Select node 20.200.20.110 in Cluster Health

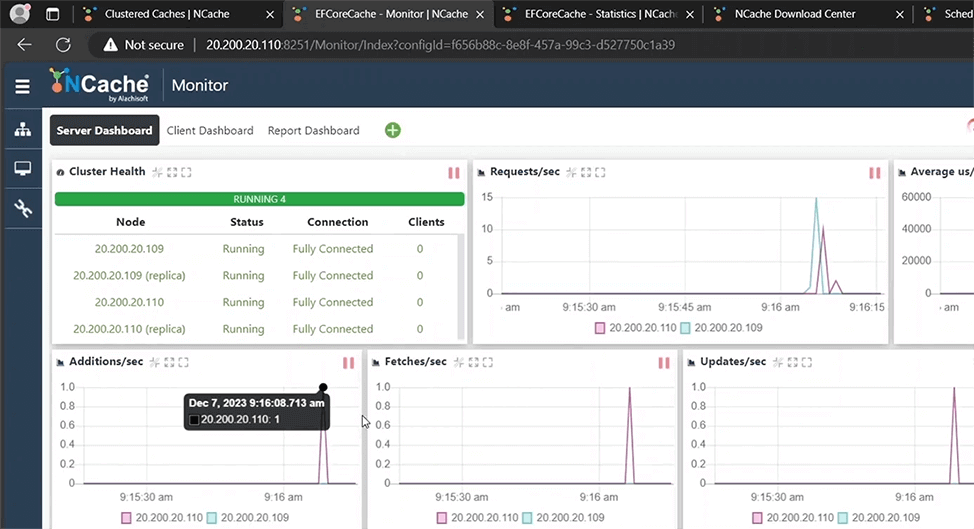click(x=129, y=302)
